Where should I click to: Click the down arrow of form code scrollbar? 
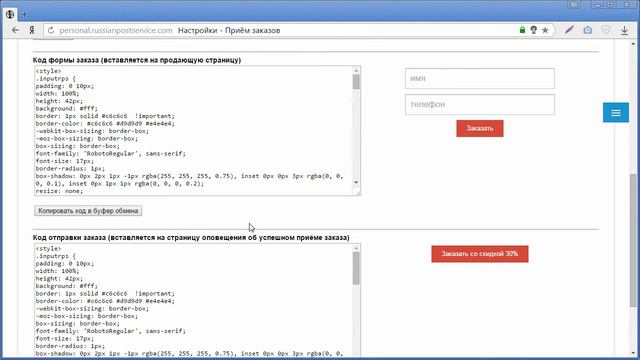click(356, 182)
